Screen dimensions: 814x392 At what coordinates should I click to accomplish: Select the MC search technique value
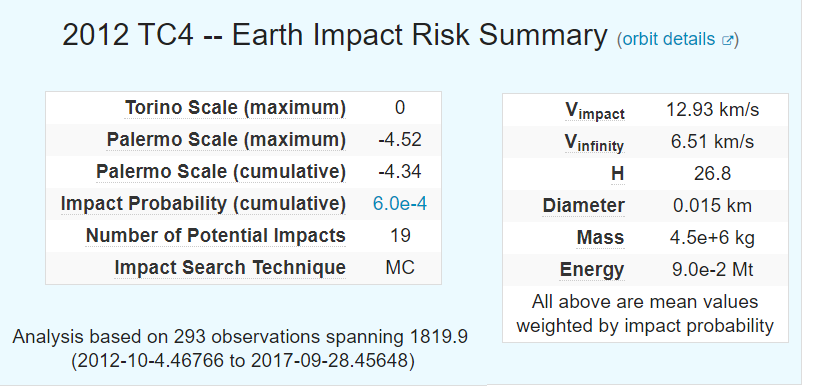point(400,268)
